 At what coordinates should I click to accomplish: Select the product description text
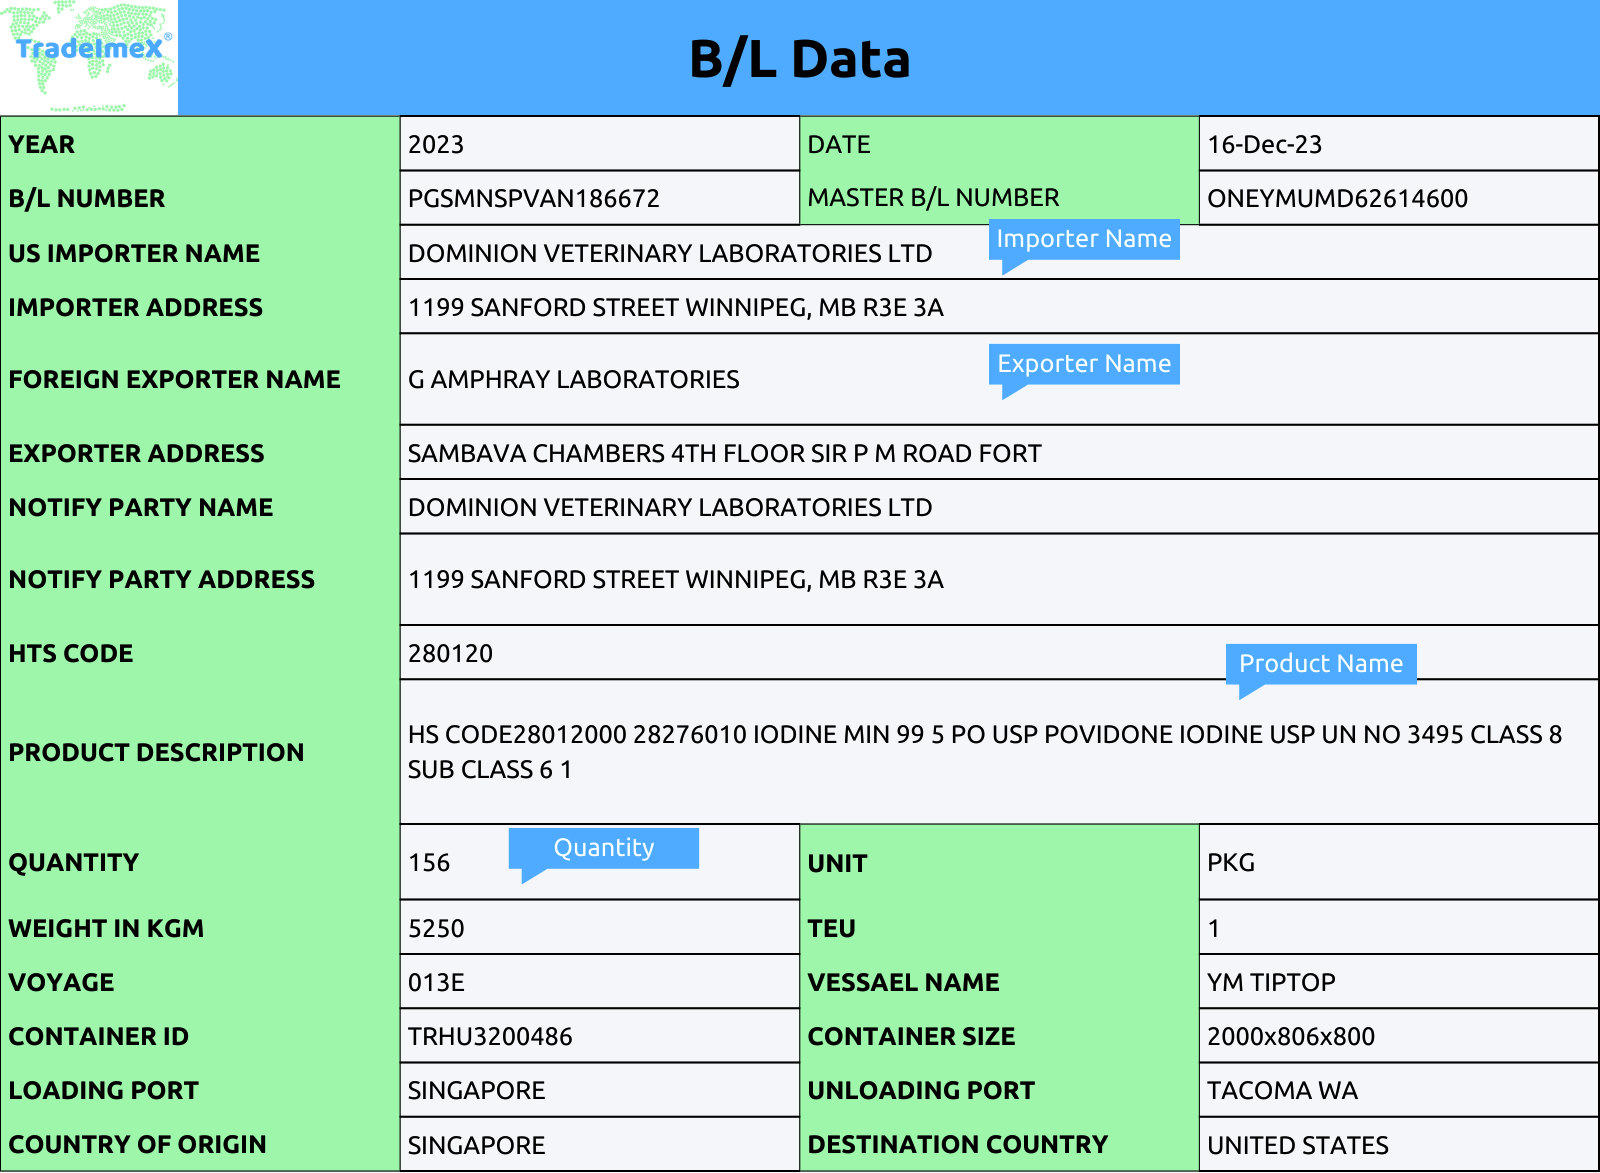point(985,752)
